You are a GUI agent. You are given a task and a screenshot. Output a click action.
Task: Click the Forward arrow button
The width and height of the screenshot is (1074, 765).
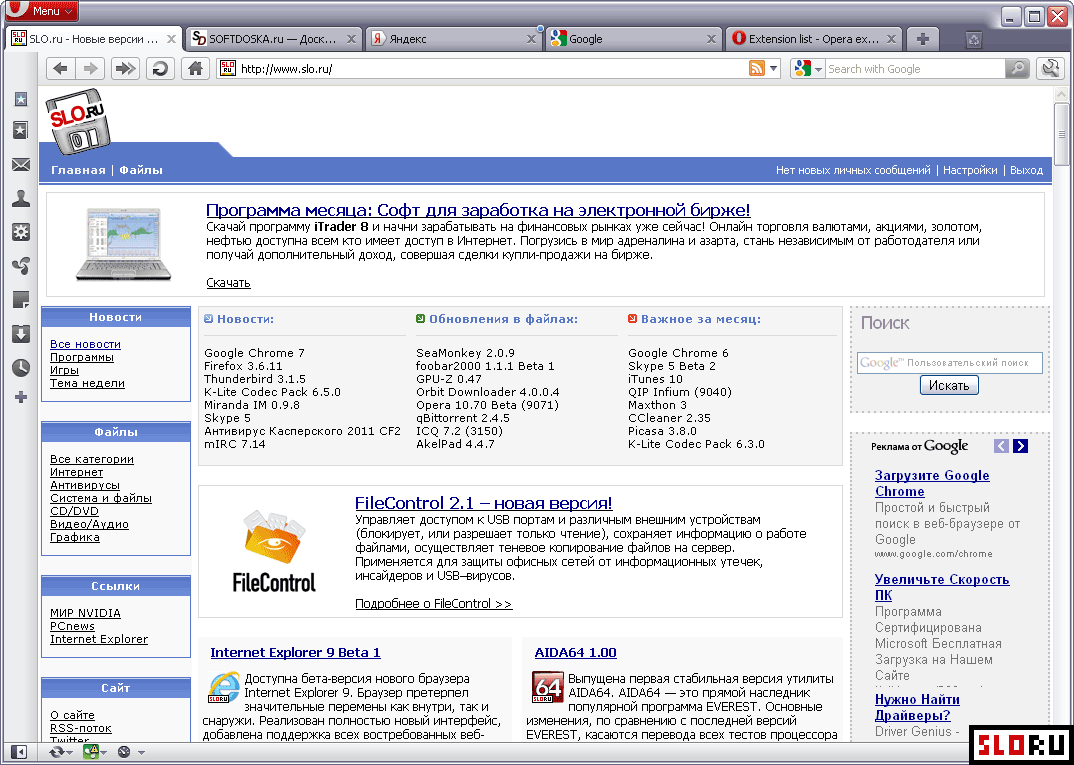(90, 68)
